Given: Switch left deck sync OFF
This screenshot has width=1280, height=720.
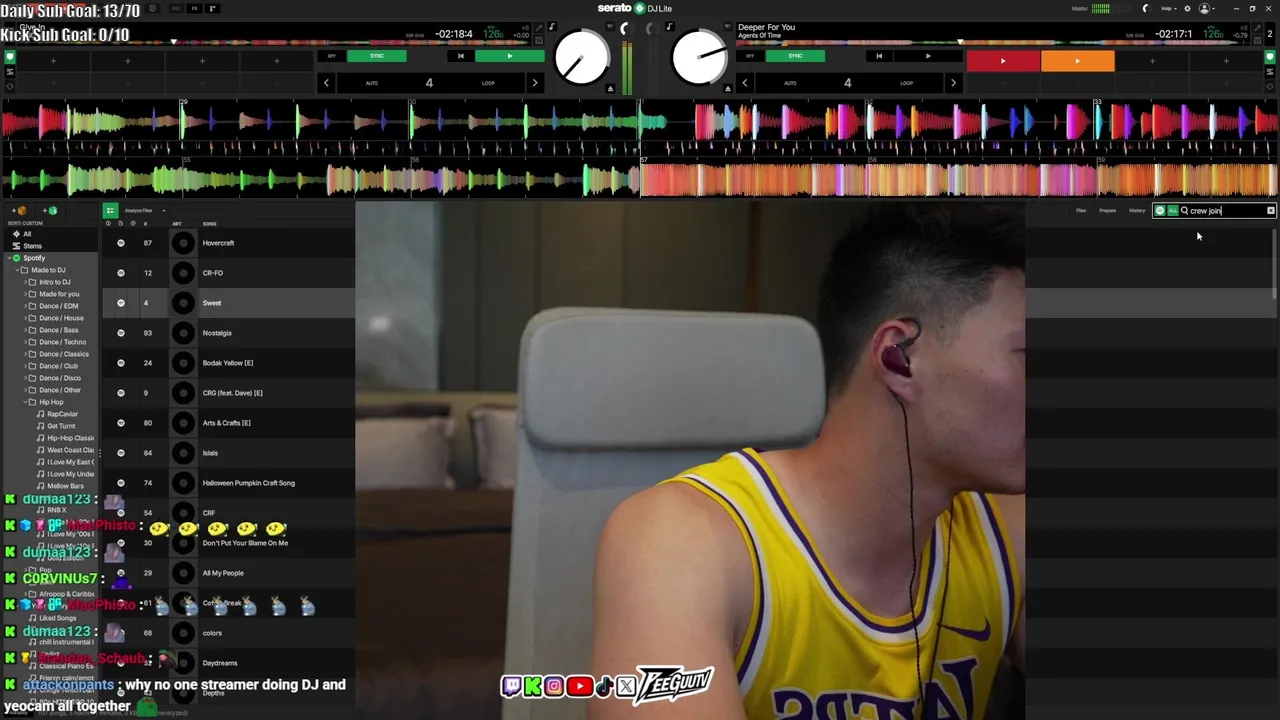Looking at the screenshot, I should (332, 56).
